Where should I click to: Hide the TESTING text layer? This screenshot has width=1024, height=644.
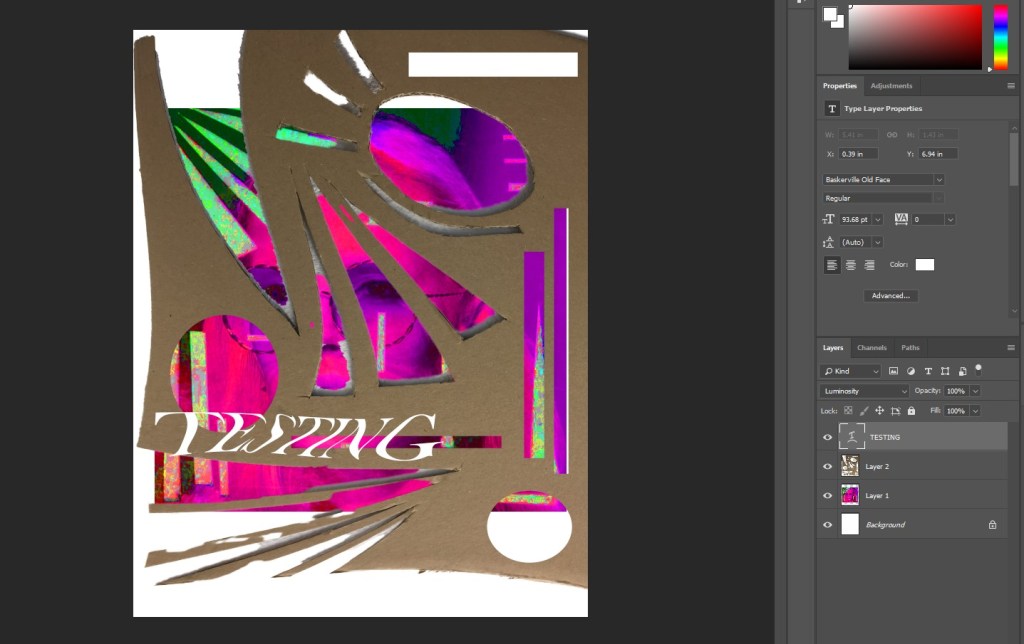[827, 437]
